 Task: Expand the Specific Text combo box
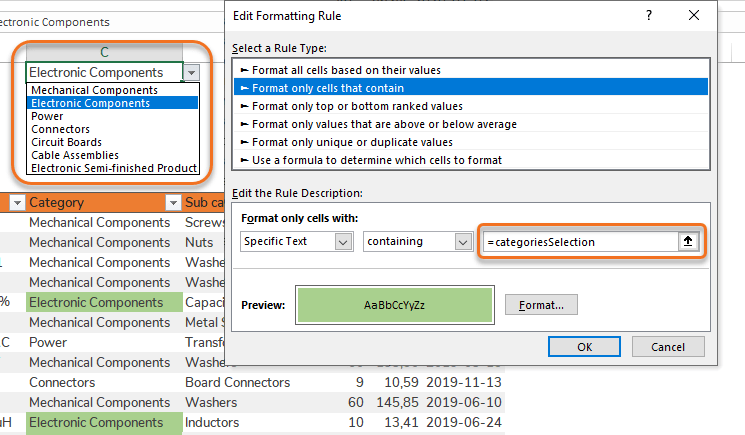click(344, 242)
